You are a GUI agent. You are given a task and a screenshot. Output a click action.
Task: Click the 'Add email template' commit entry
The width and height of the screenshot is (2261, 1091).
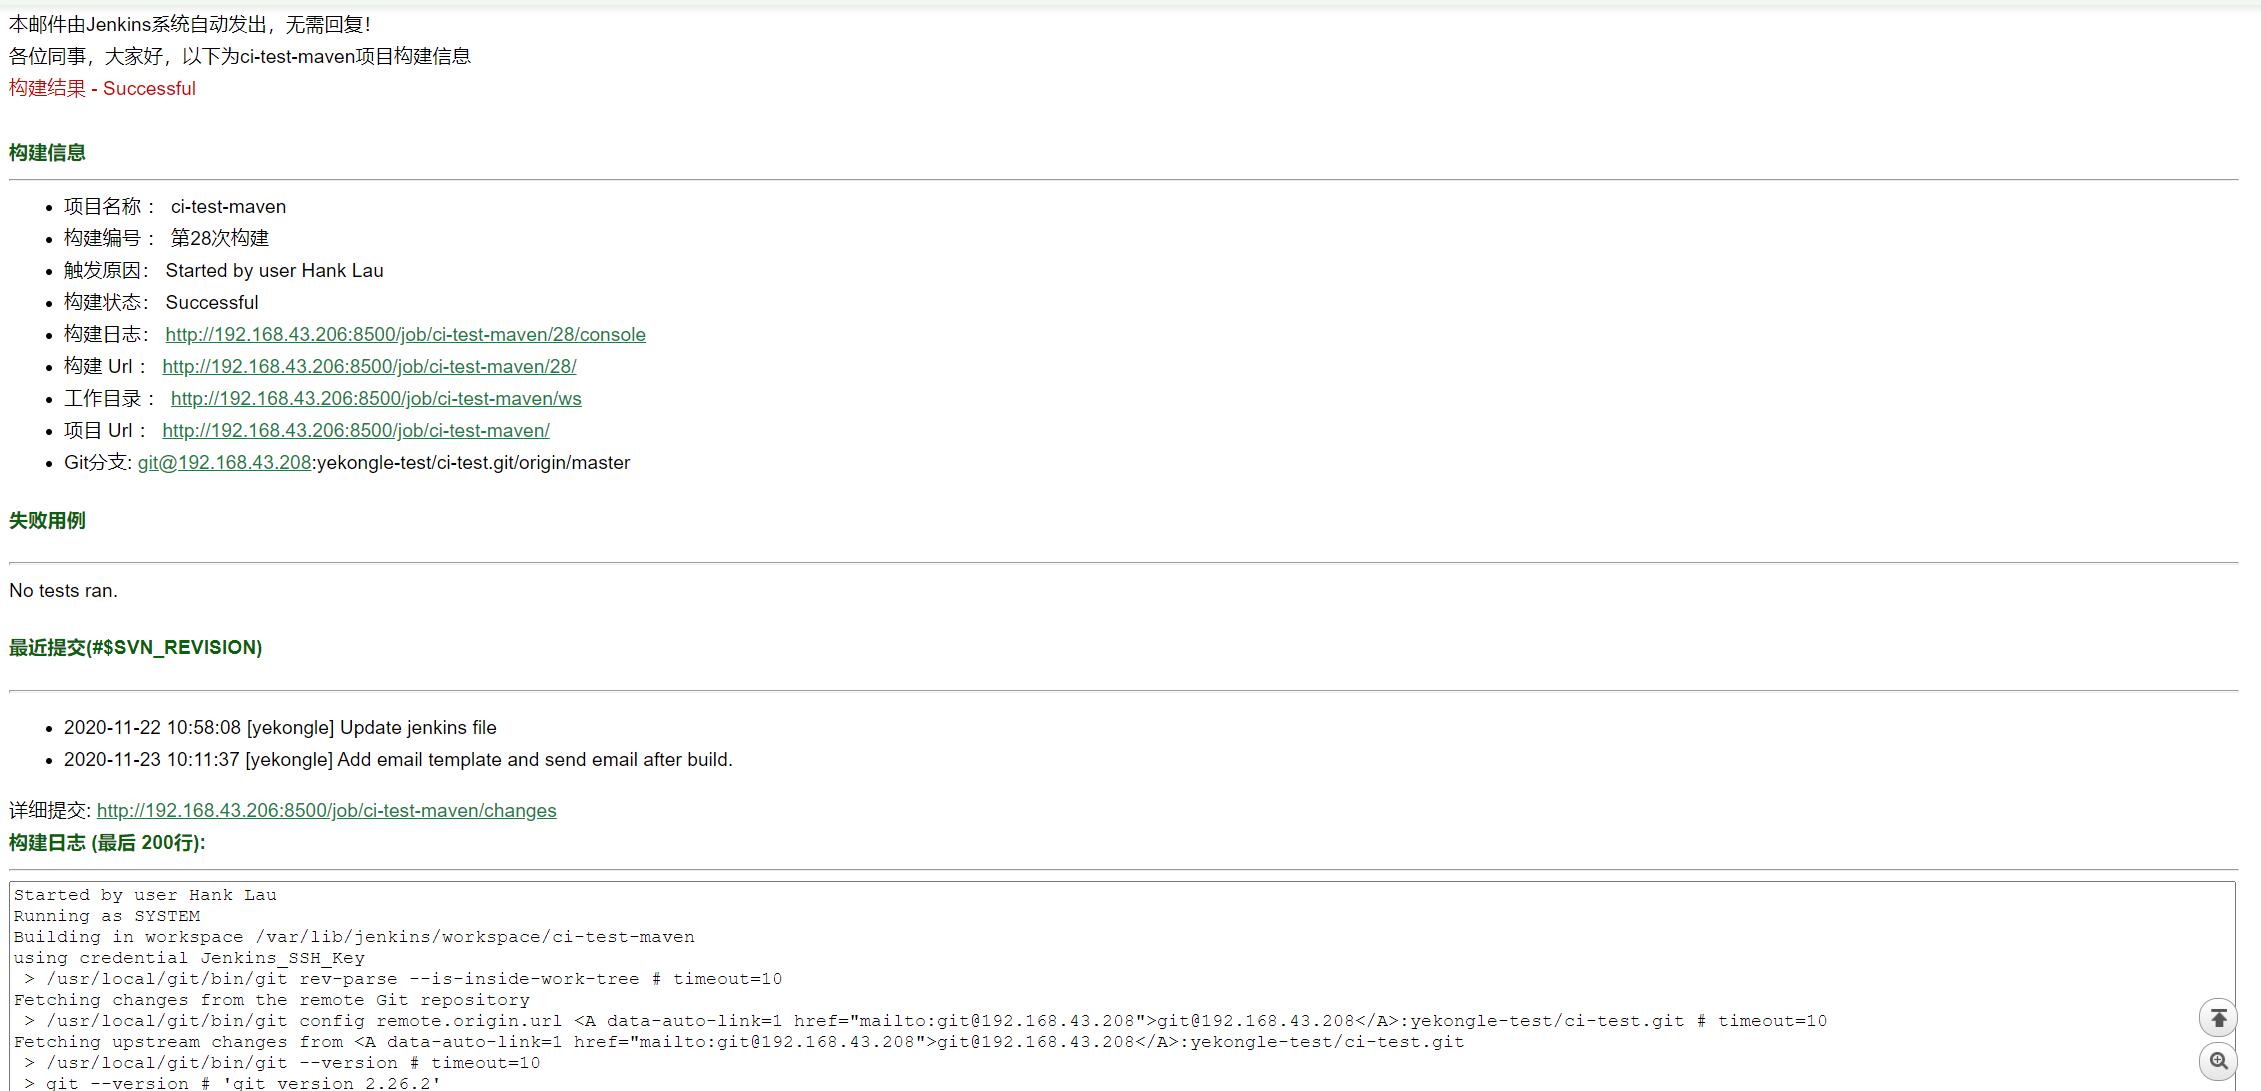pos(398,760)
